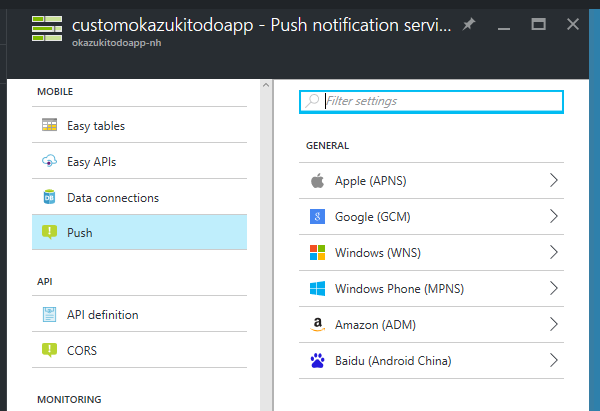Click the notification hub header icon

[x=47, y=28]
